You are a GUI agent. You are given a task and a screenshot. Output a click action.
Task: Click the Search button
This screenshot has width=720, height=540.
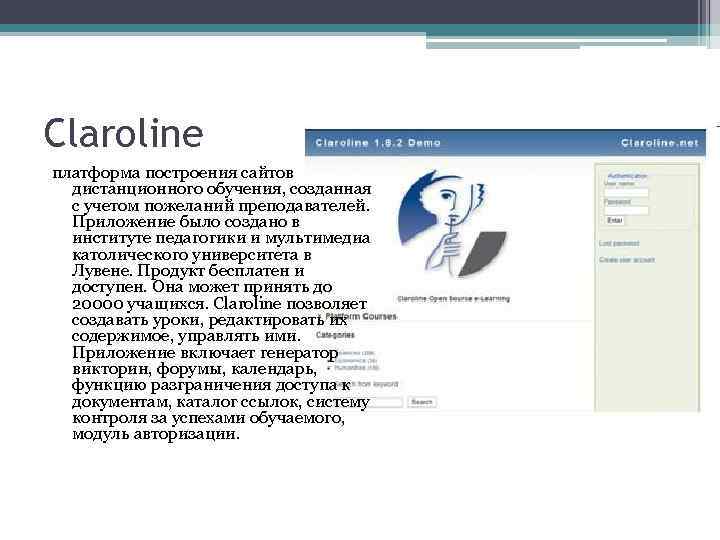[422, 402]
